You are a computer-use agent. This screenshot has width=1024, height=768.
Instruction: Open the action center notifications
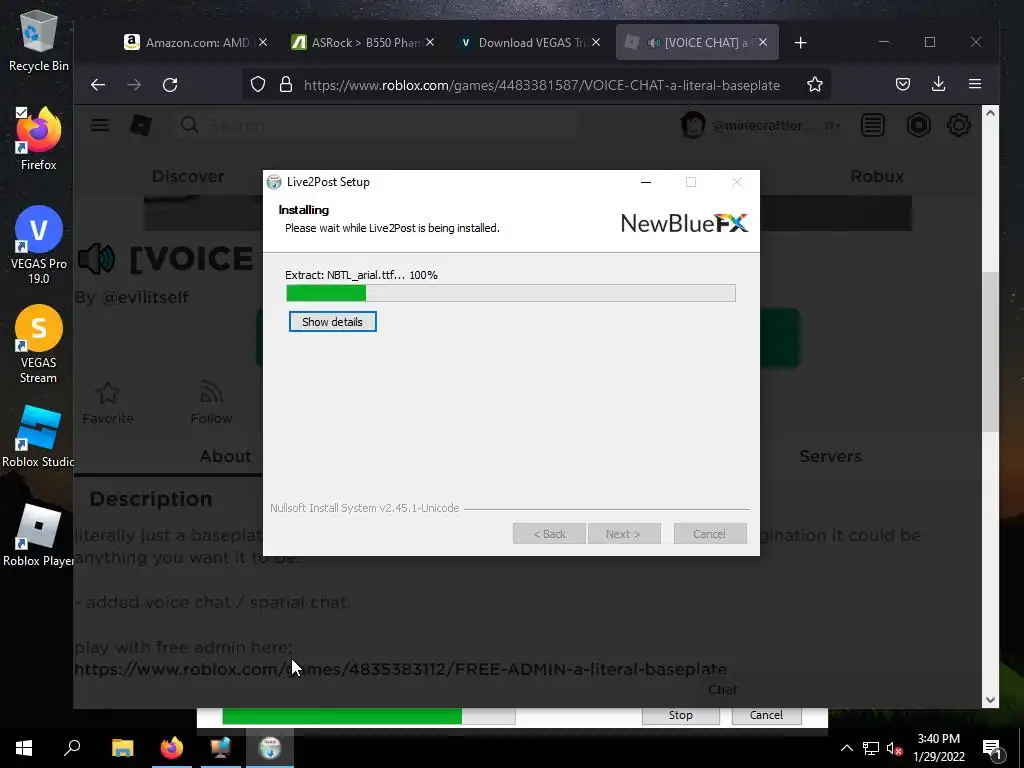click(993, 748)
